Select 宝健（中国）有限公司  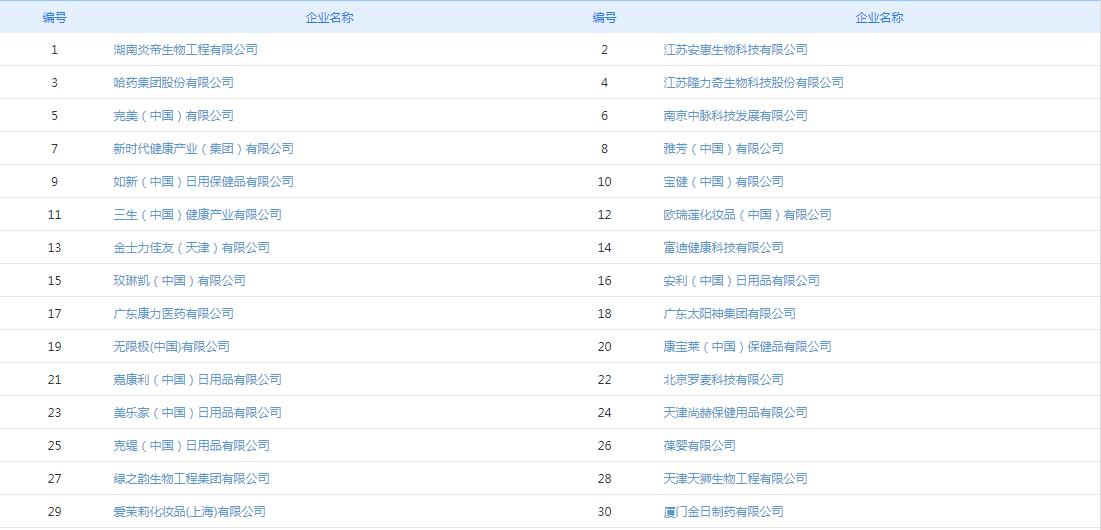coord(723,182)
